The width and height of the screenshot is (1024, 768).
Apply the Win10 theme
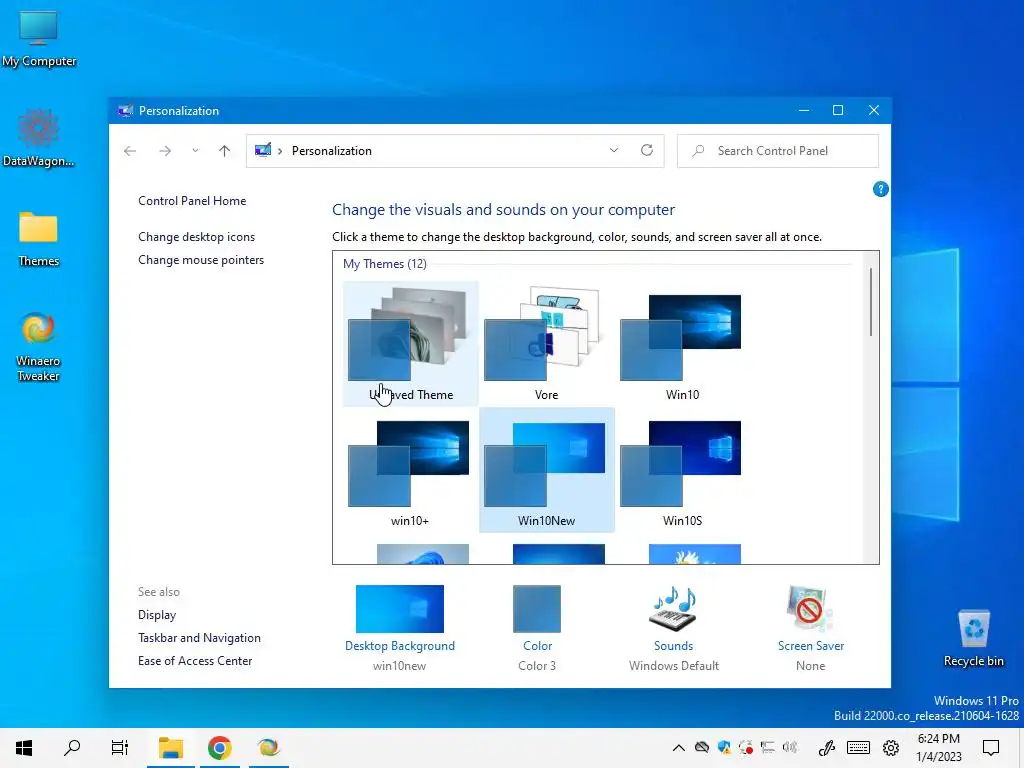(682, 344)
